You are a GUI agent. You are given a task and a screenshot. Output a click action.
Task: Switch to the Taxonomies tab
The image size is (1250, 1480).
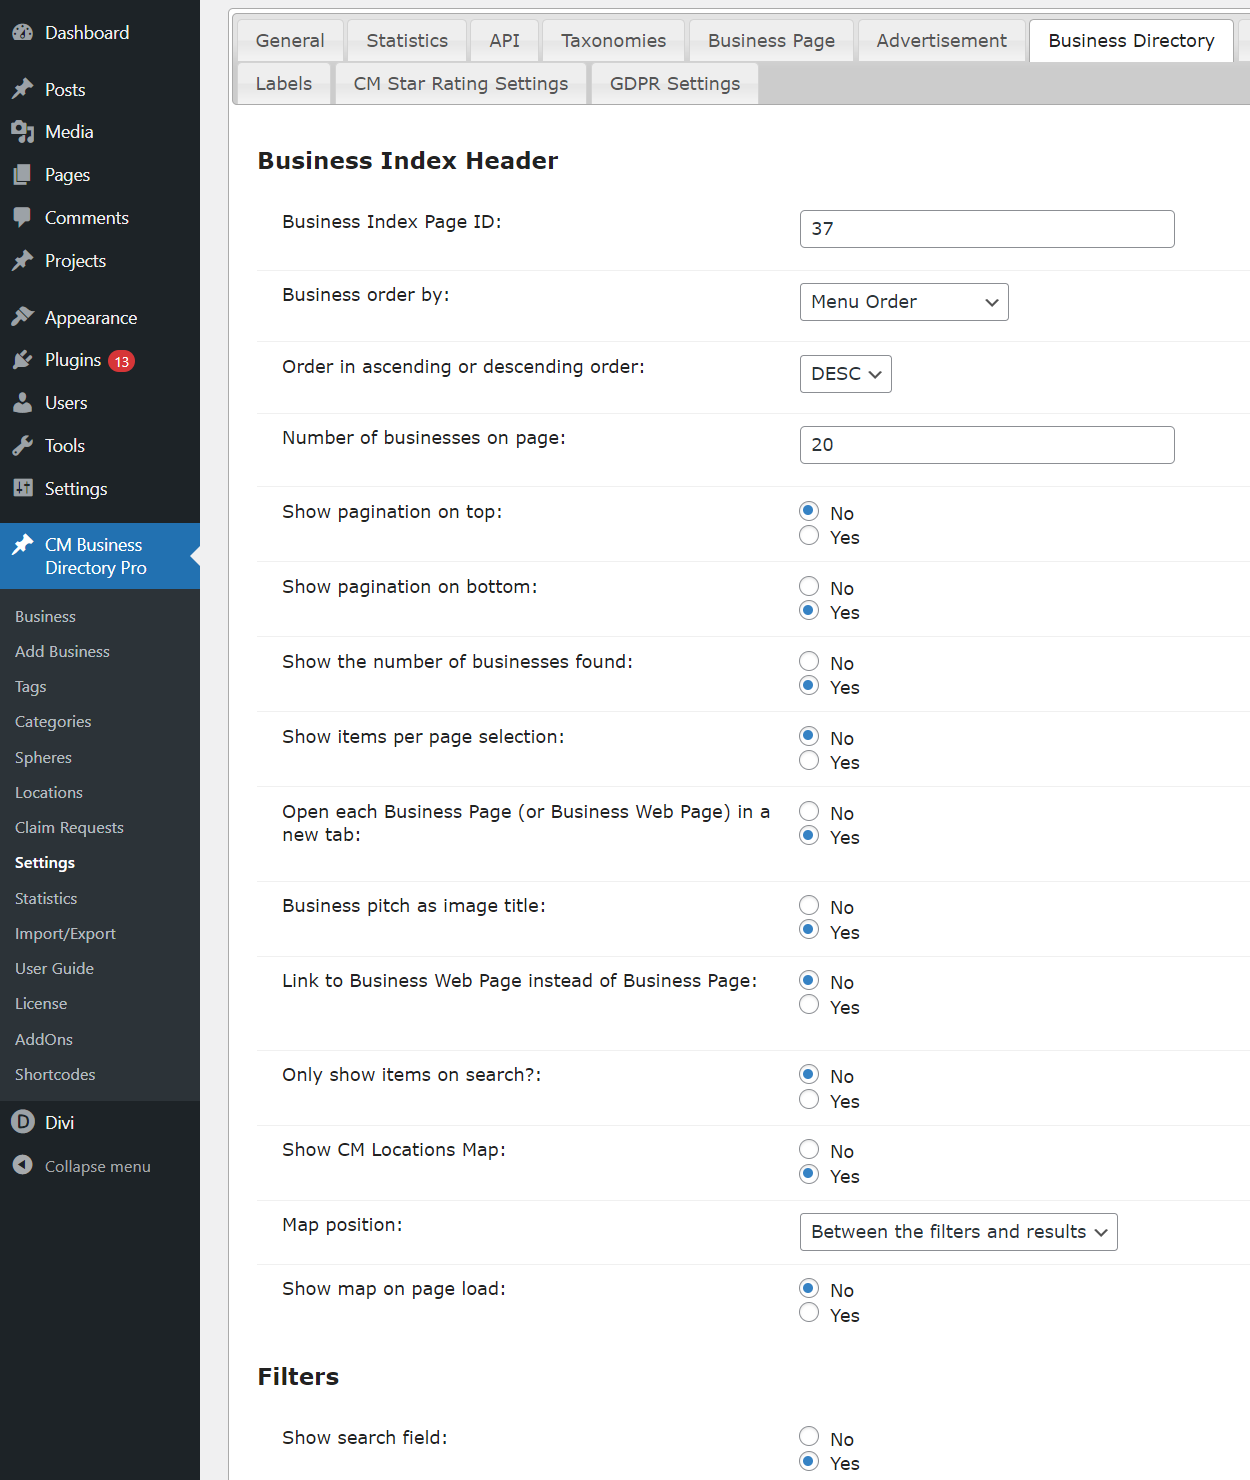click(x=613, y=41)
